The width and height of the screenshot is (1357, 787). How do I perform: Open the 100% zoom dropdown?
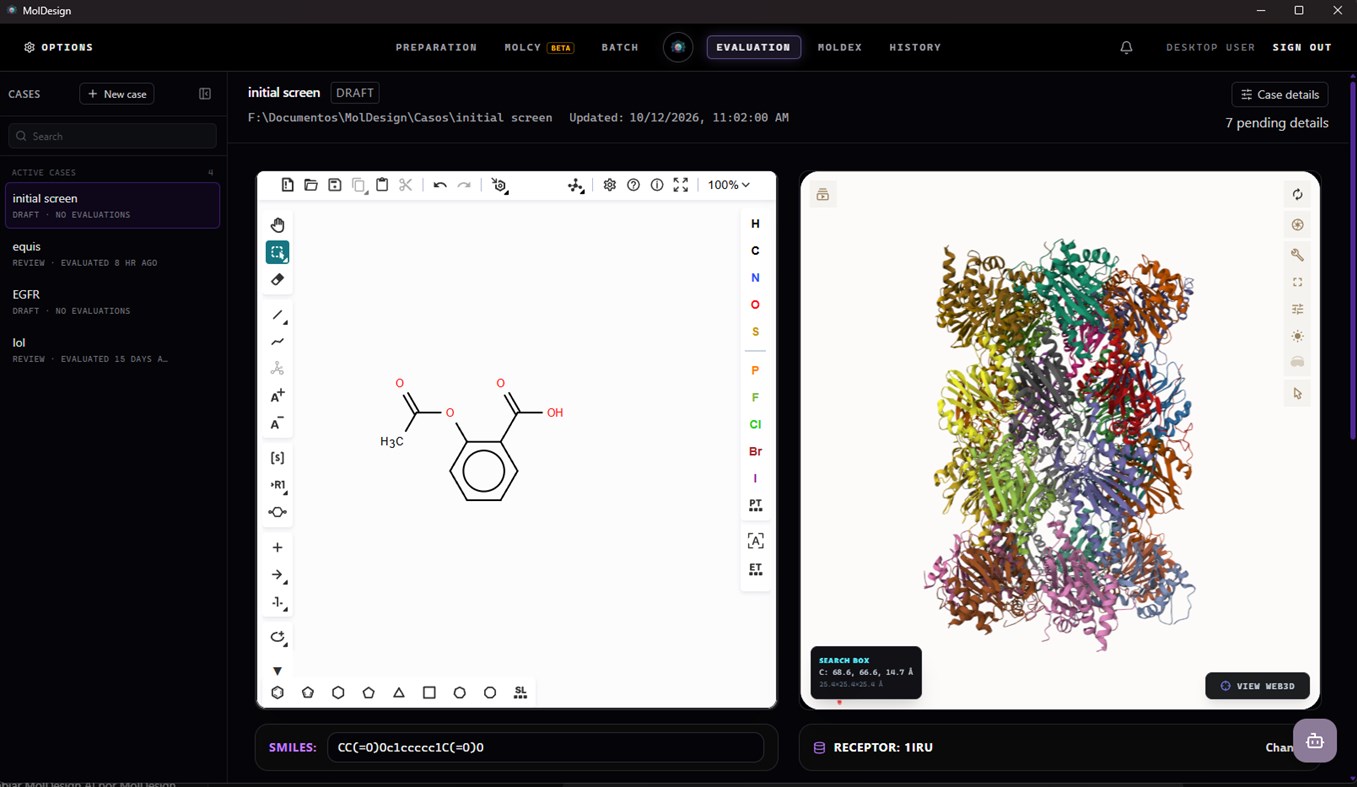click(x=729, y=185)
